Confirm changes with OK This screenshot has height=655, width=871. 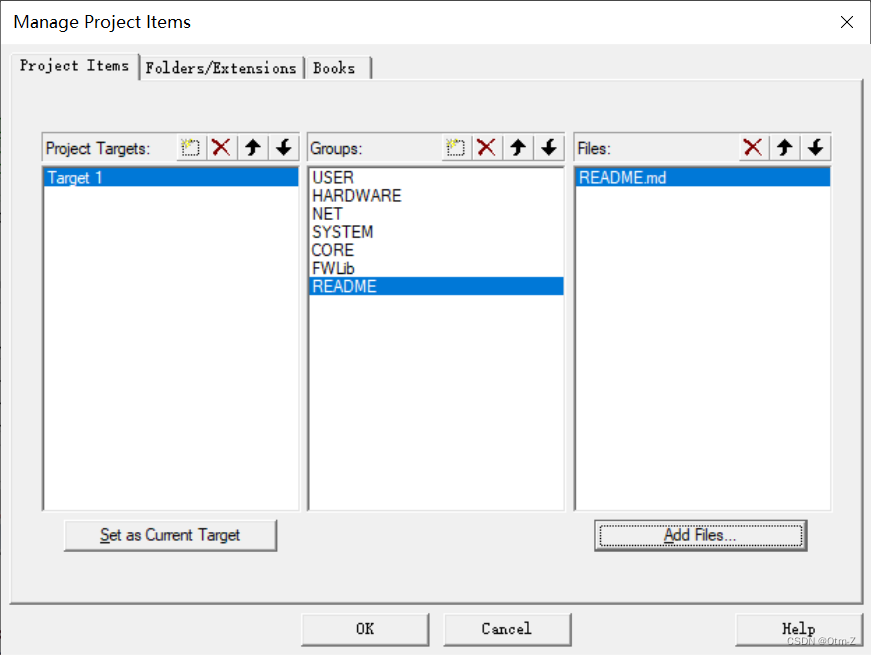coord(364,629)
